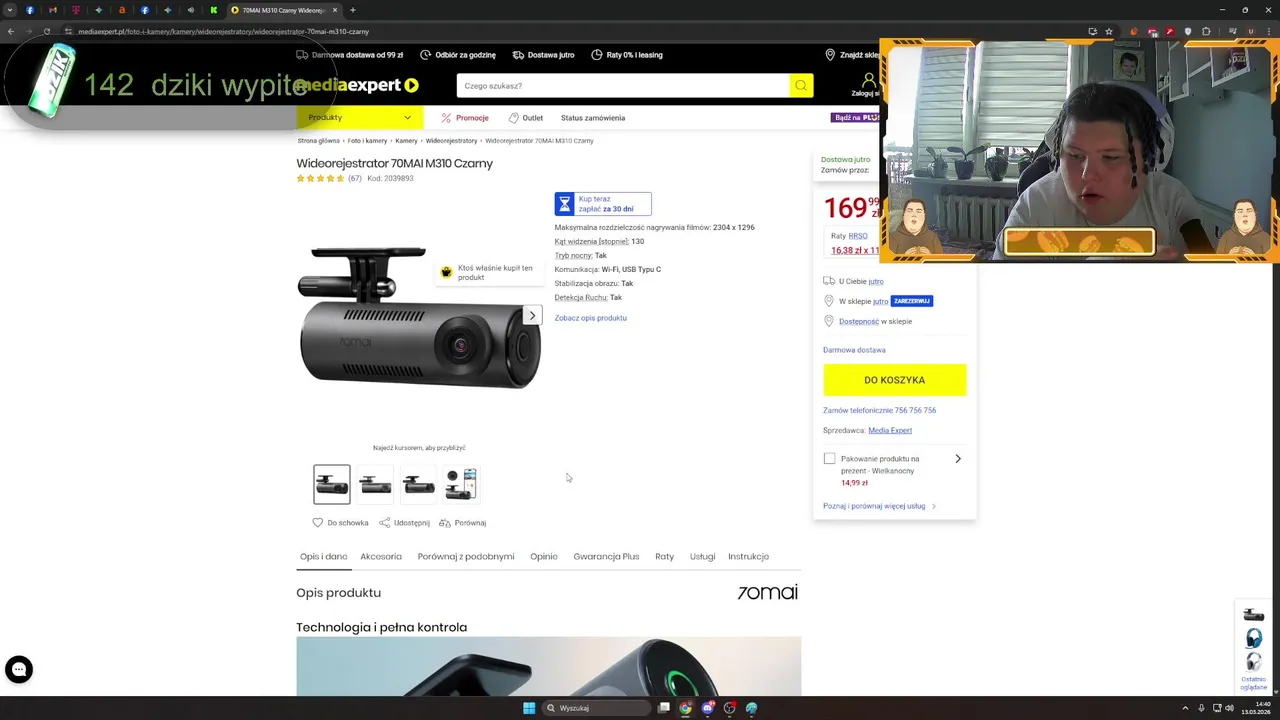Viewport: 1280px width, 720px height.
Task: Click the hourglass Kup teraz icon
Action: [x=565, y=204]
